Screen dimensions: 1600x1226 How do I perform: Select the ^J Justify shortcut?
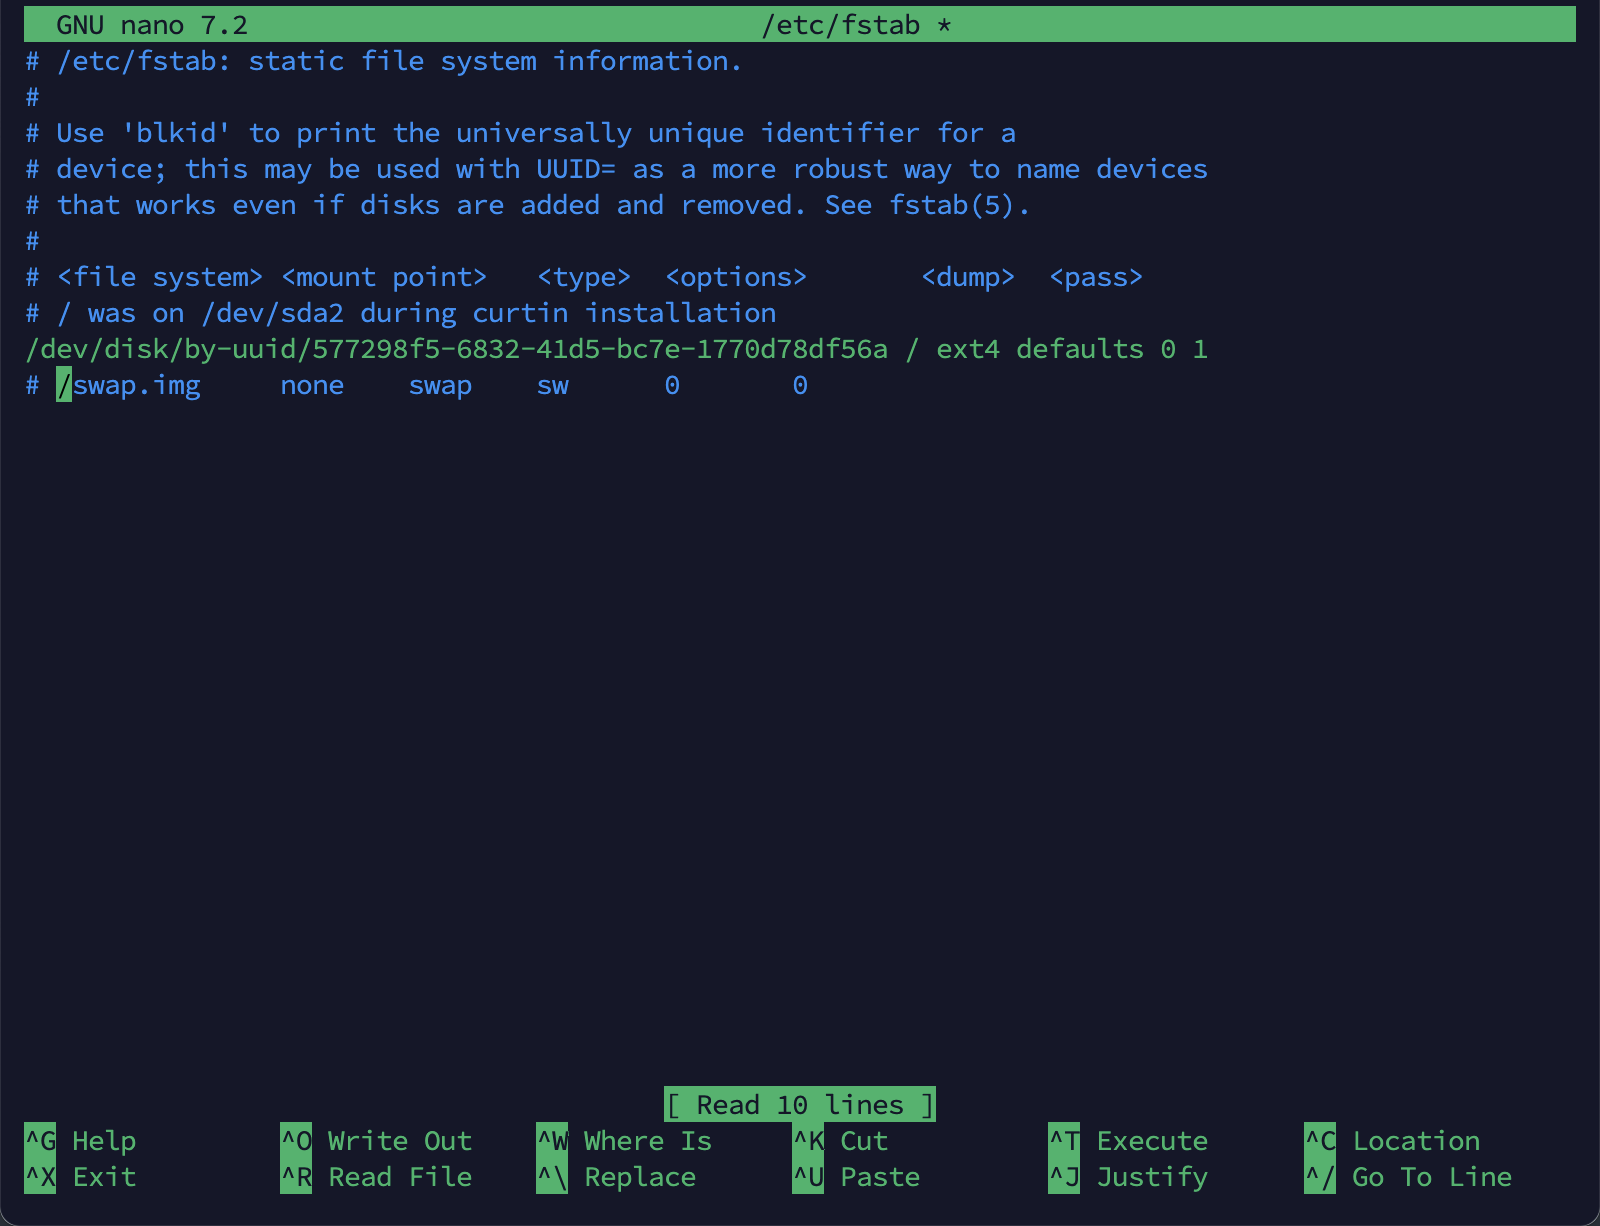coord(1129,1177)
